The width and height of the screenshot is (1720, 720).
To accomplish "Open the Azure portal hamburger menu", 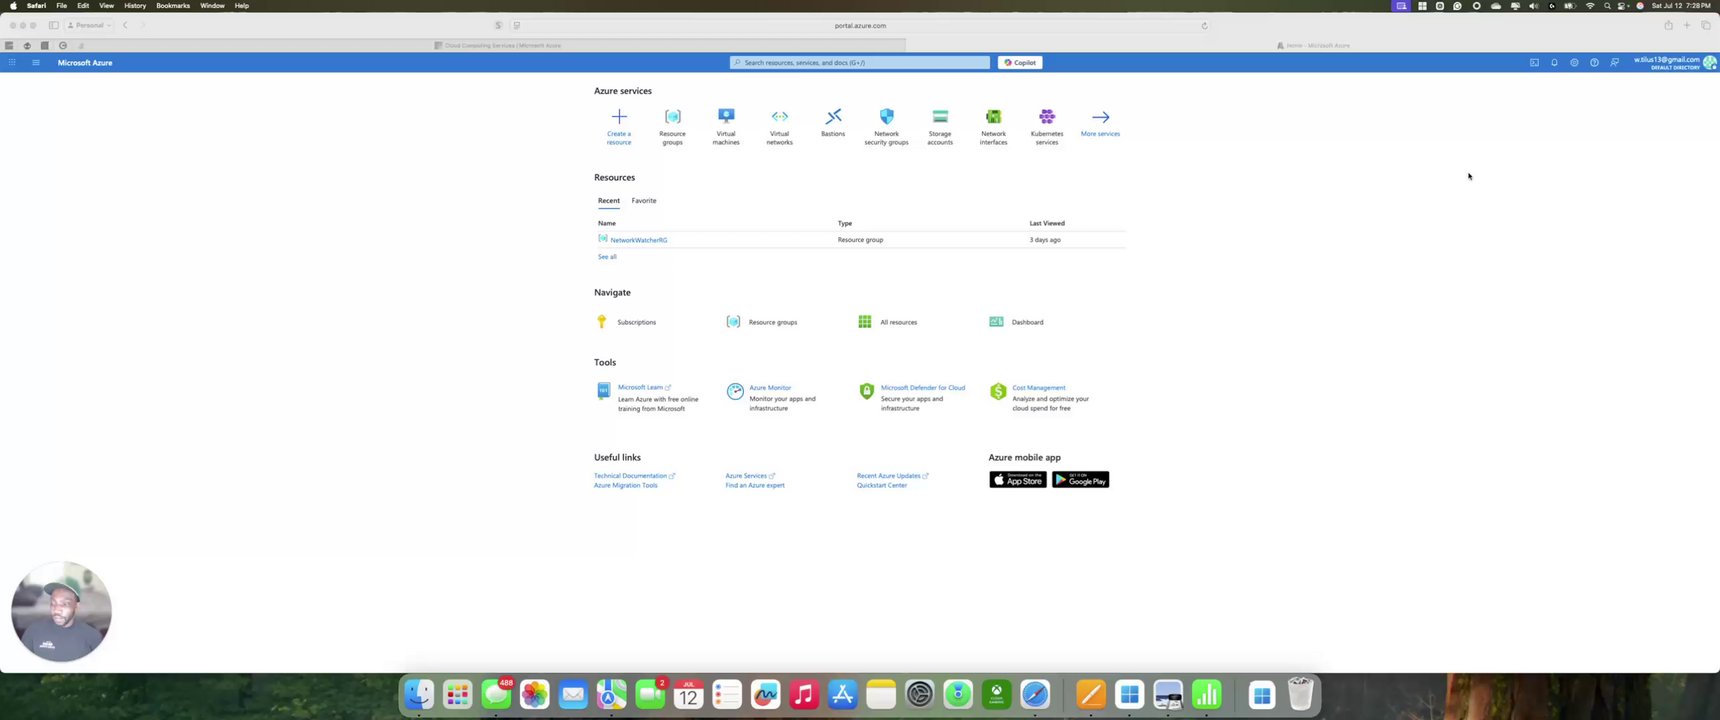I will (36, 62).
